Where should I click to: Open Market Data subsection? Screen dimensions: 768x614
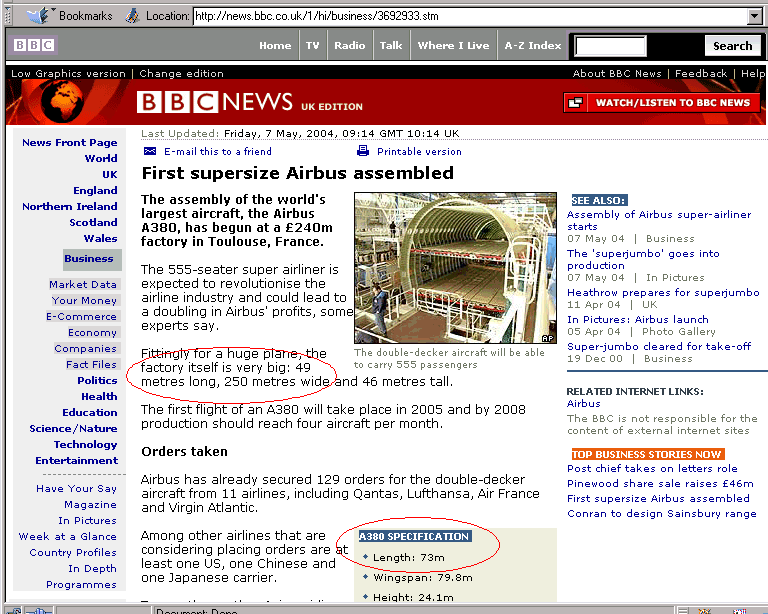click(84, 284)
